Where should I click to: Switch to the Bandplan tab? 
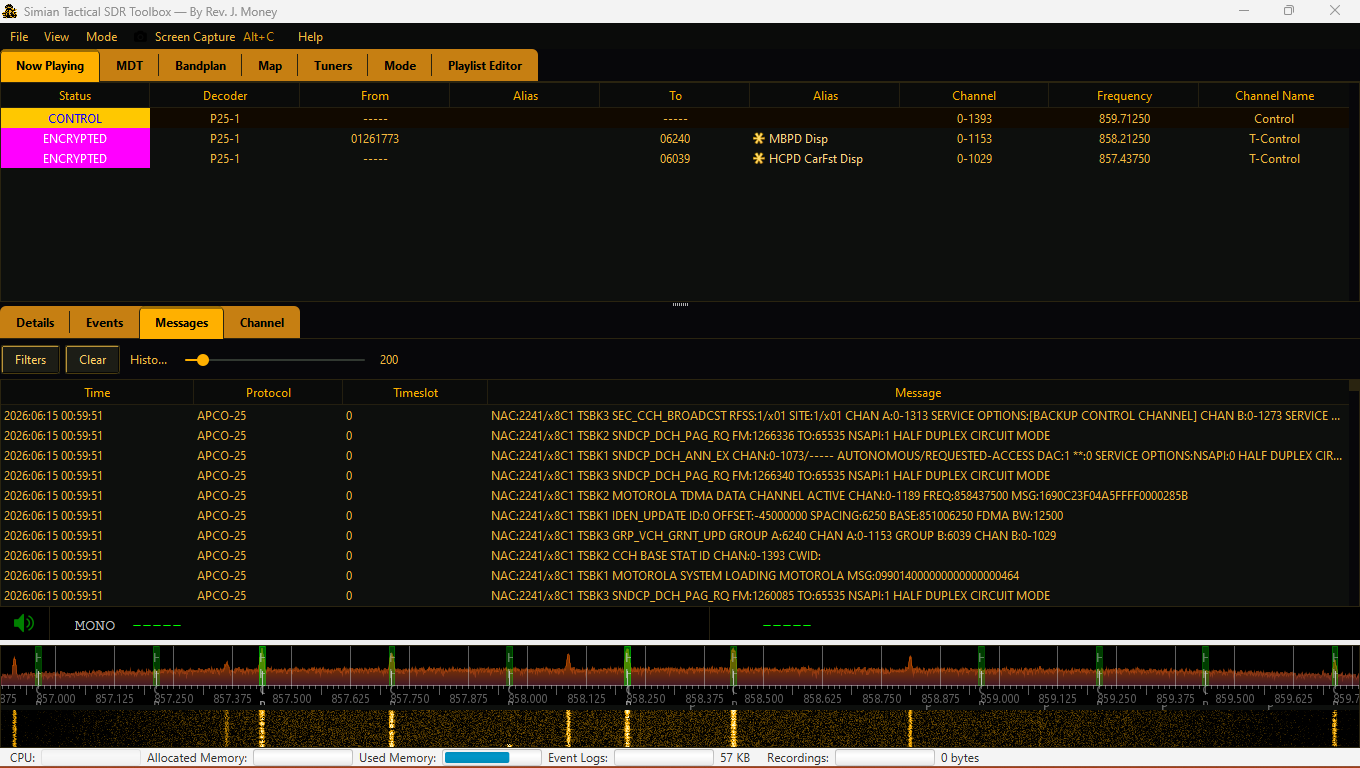point(200,66)
